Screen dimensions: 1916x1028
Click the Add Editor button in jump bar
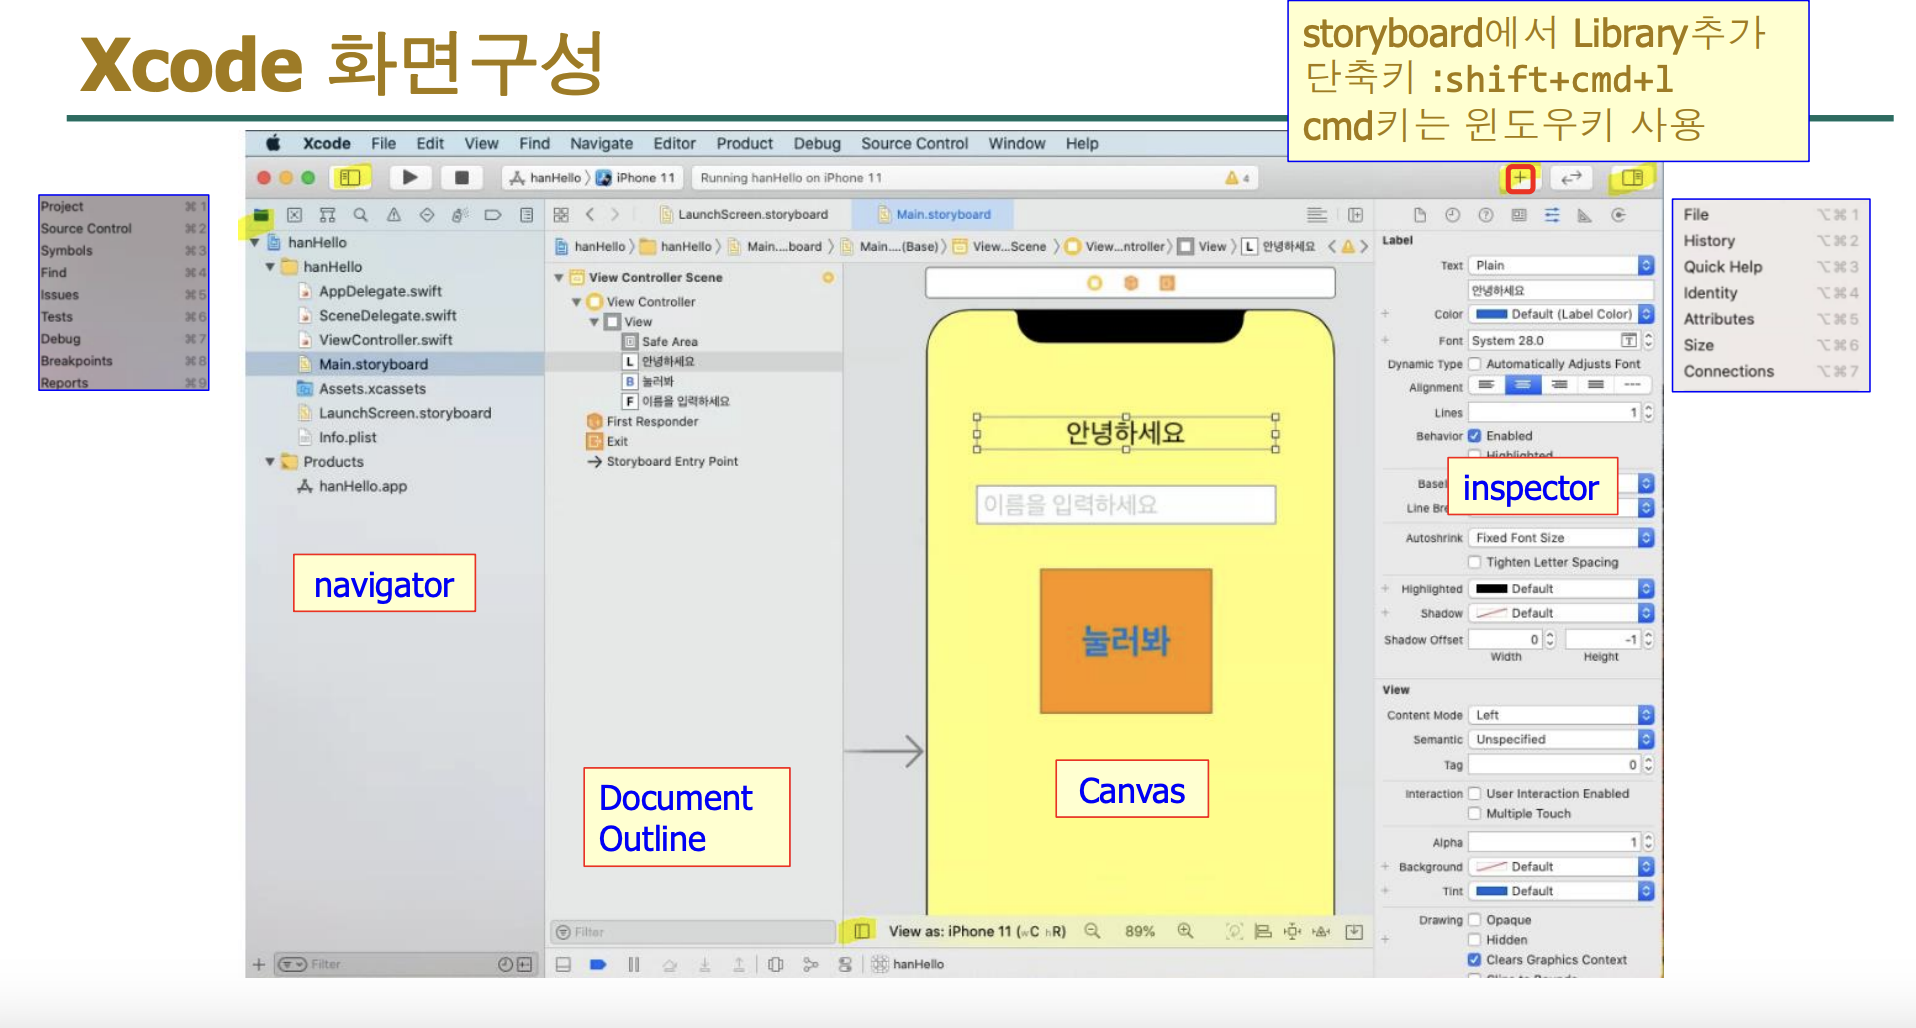1355,215
